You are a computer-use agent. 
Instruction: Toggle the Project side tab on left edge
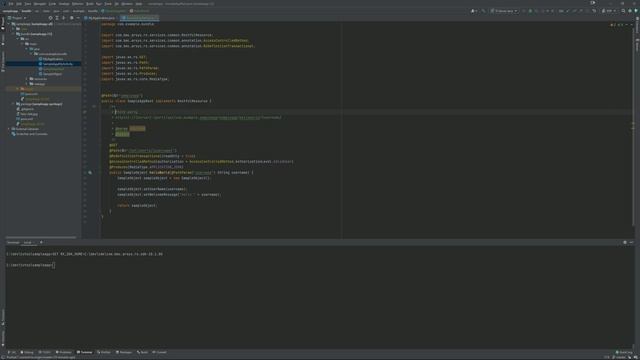[x=3, y=23]
